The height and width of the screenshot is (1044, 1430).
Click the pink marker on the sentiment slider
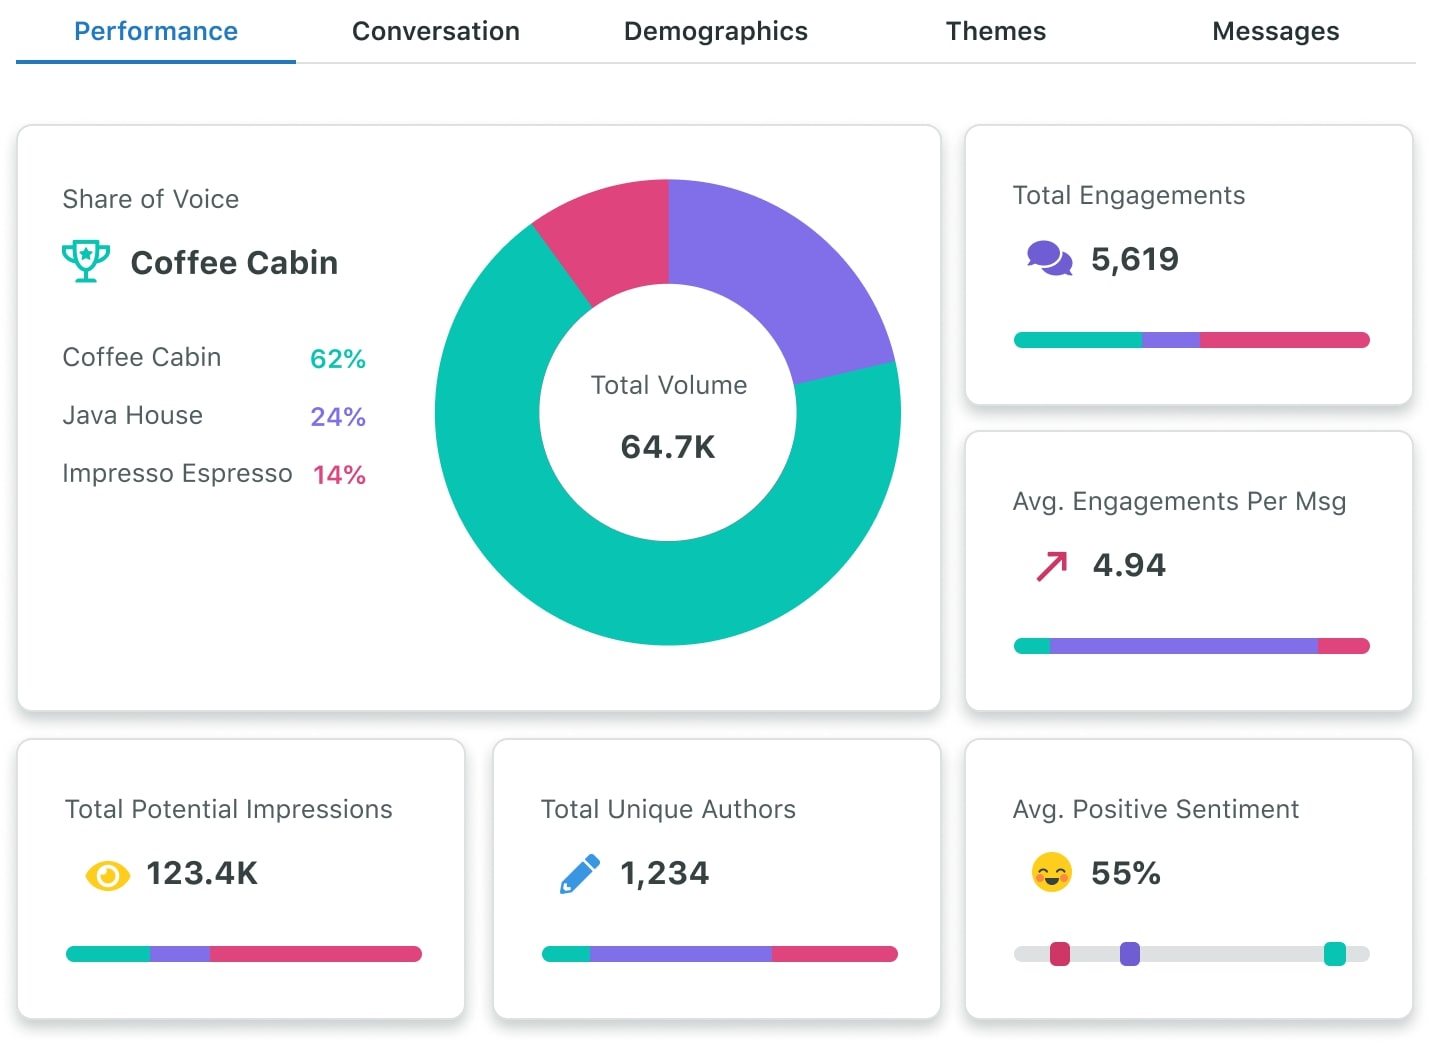[x=1061, y=954]
